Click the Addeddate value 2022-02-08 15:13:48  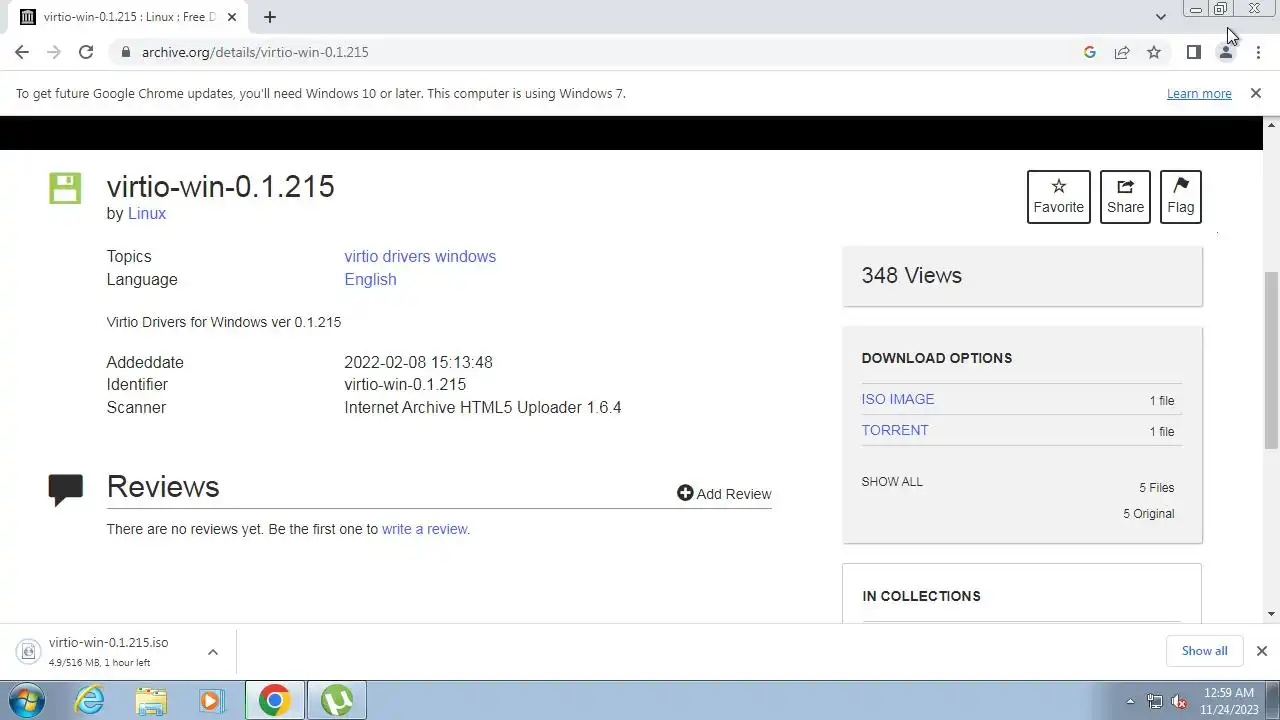click(418, 362)
